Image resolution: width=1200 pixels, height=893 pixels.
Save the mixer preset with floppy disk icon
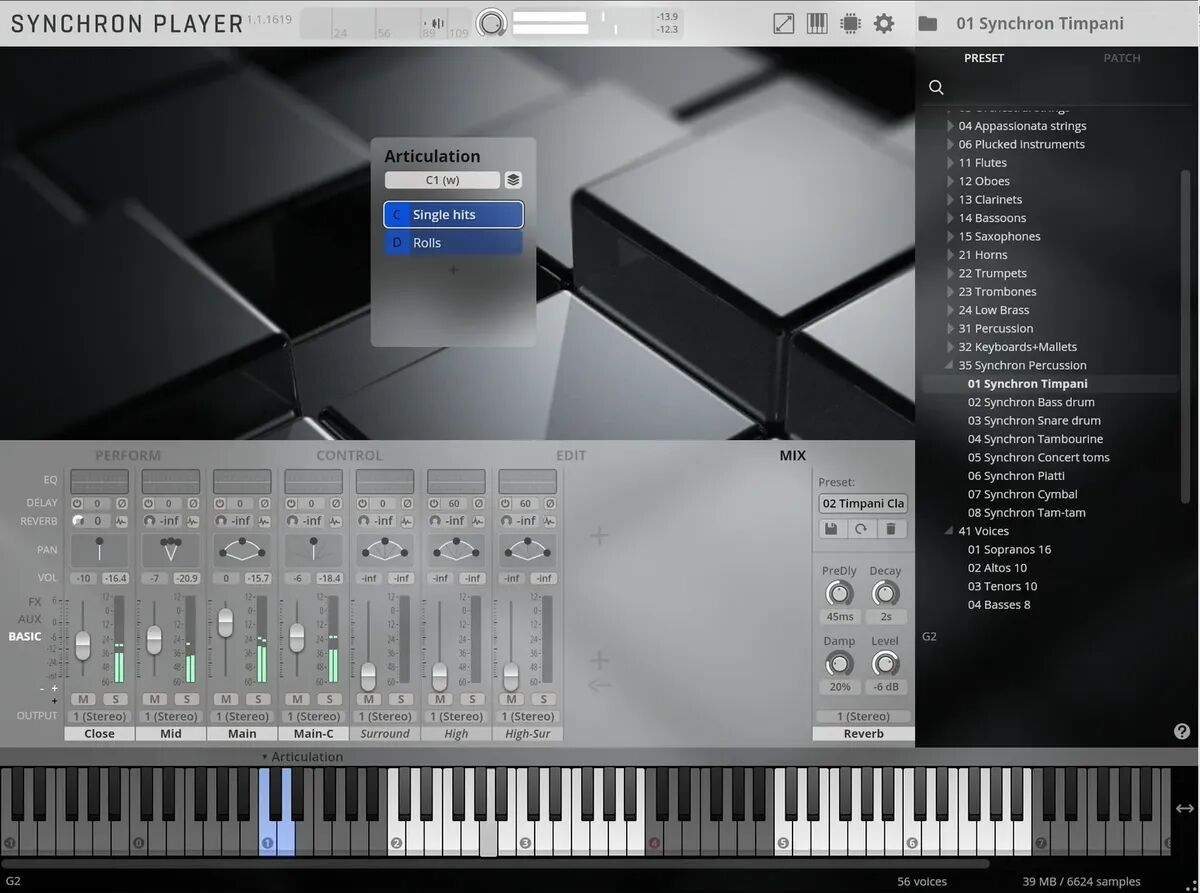click(x=831, y=529)
